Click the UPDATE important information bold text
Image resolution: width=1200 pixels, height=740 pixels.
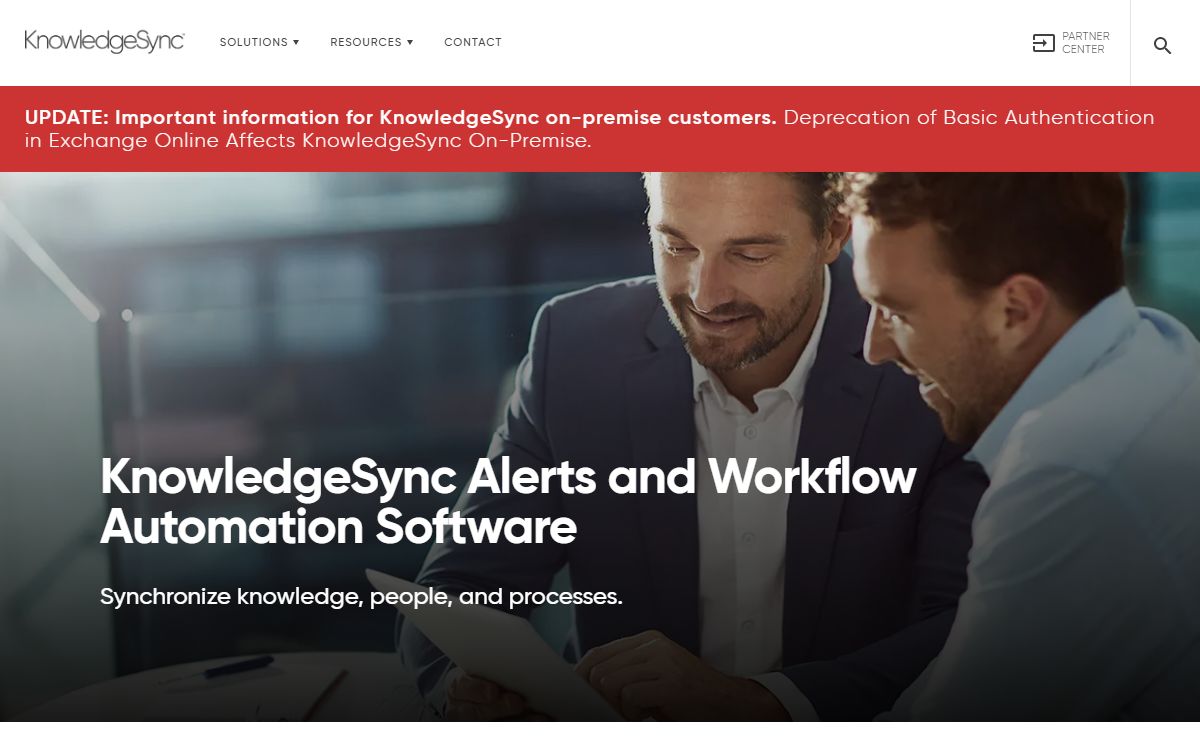[x=401, y=117]
